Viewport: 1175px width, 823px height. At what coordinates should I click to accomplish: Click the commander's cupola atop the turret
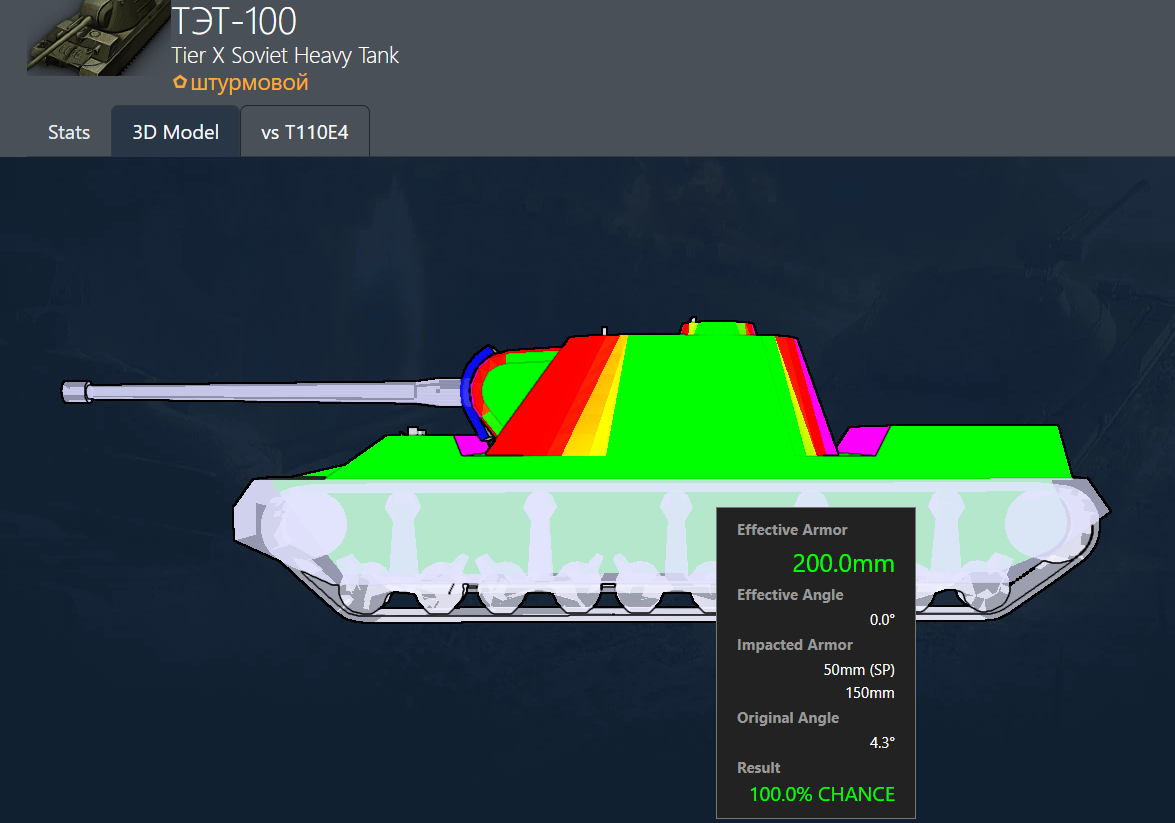coord(718,328)
